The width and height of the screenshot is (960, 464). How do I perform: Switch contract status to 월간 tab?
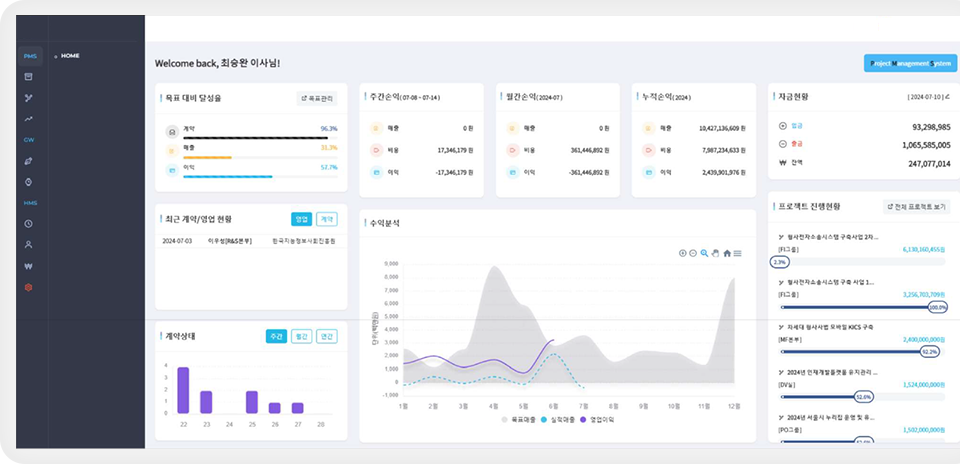click(x=301, y=337)
